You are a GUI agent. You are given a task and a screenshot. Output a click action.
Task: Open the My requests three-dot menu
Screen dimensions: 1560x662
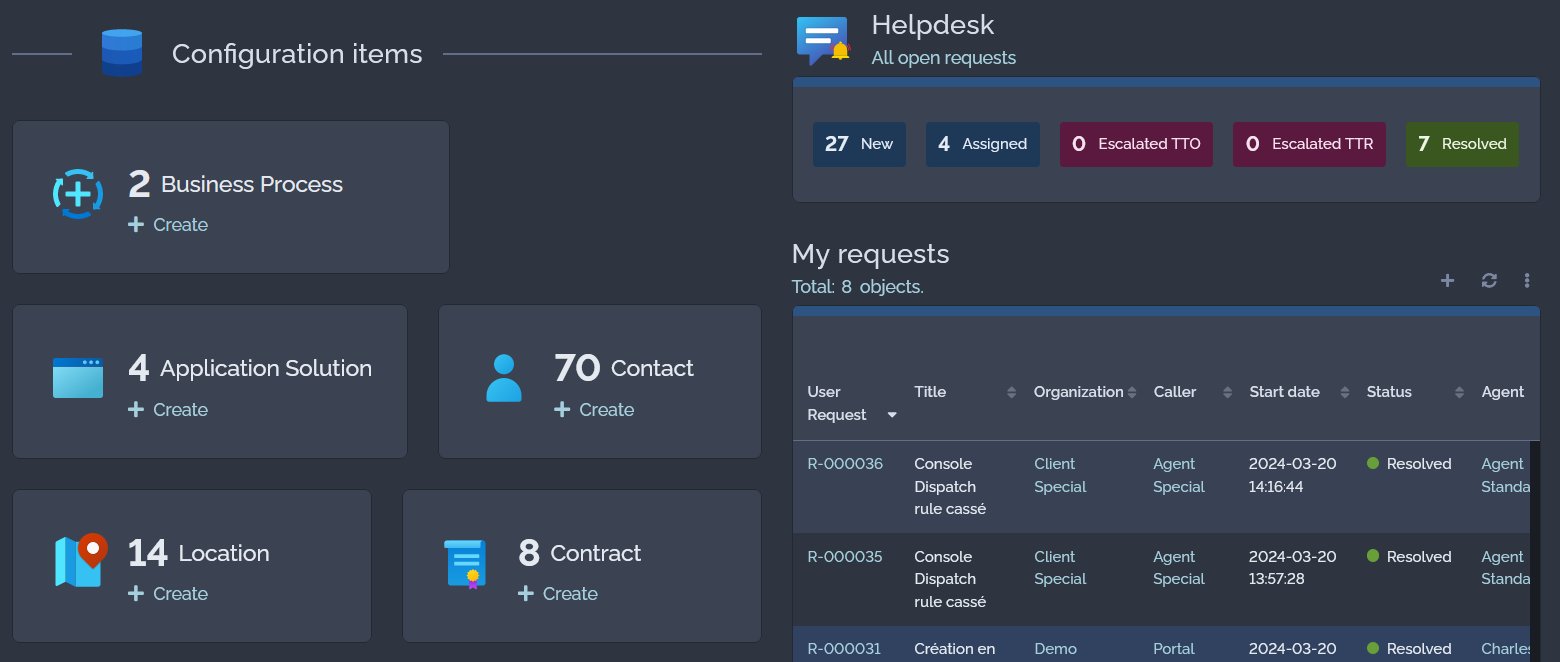pyautogui.click(x=1527, y=281)
